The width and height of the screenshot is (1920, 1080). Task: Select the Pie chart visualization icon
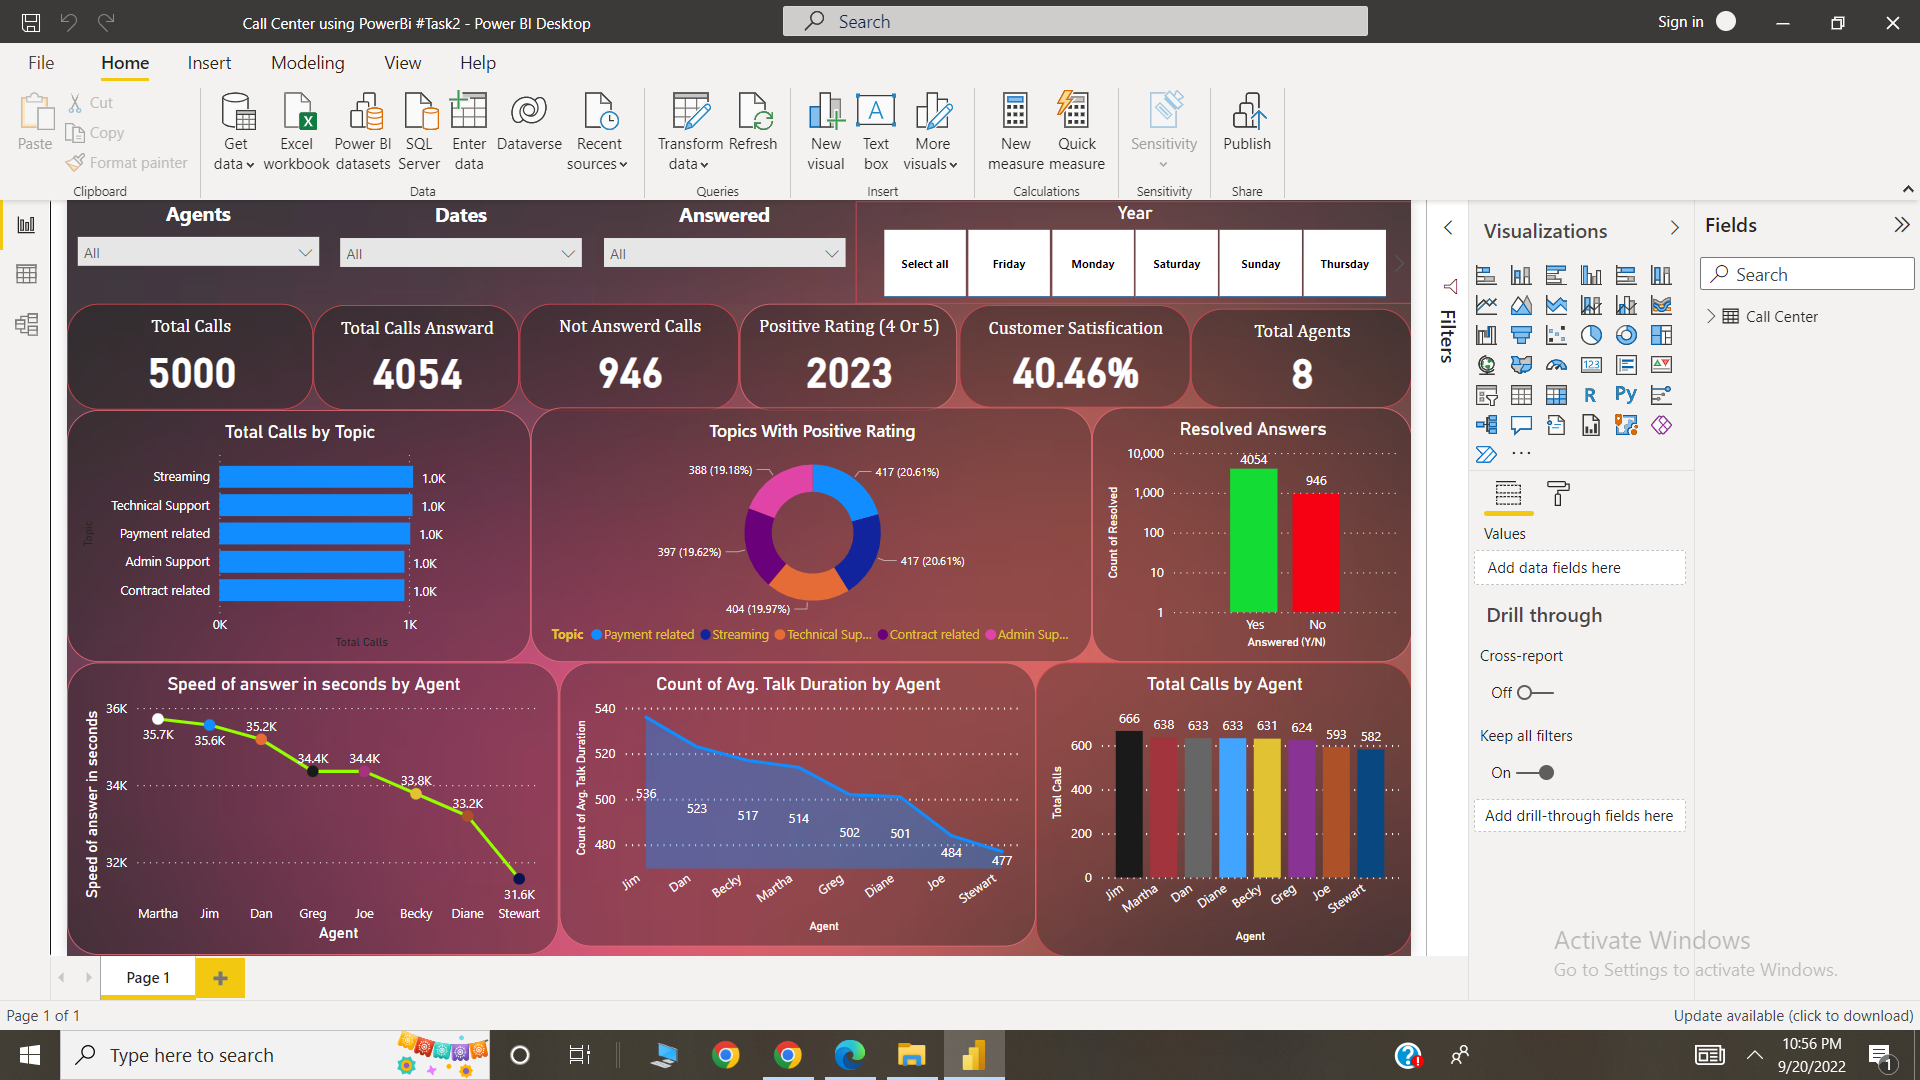1591,335
